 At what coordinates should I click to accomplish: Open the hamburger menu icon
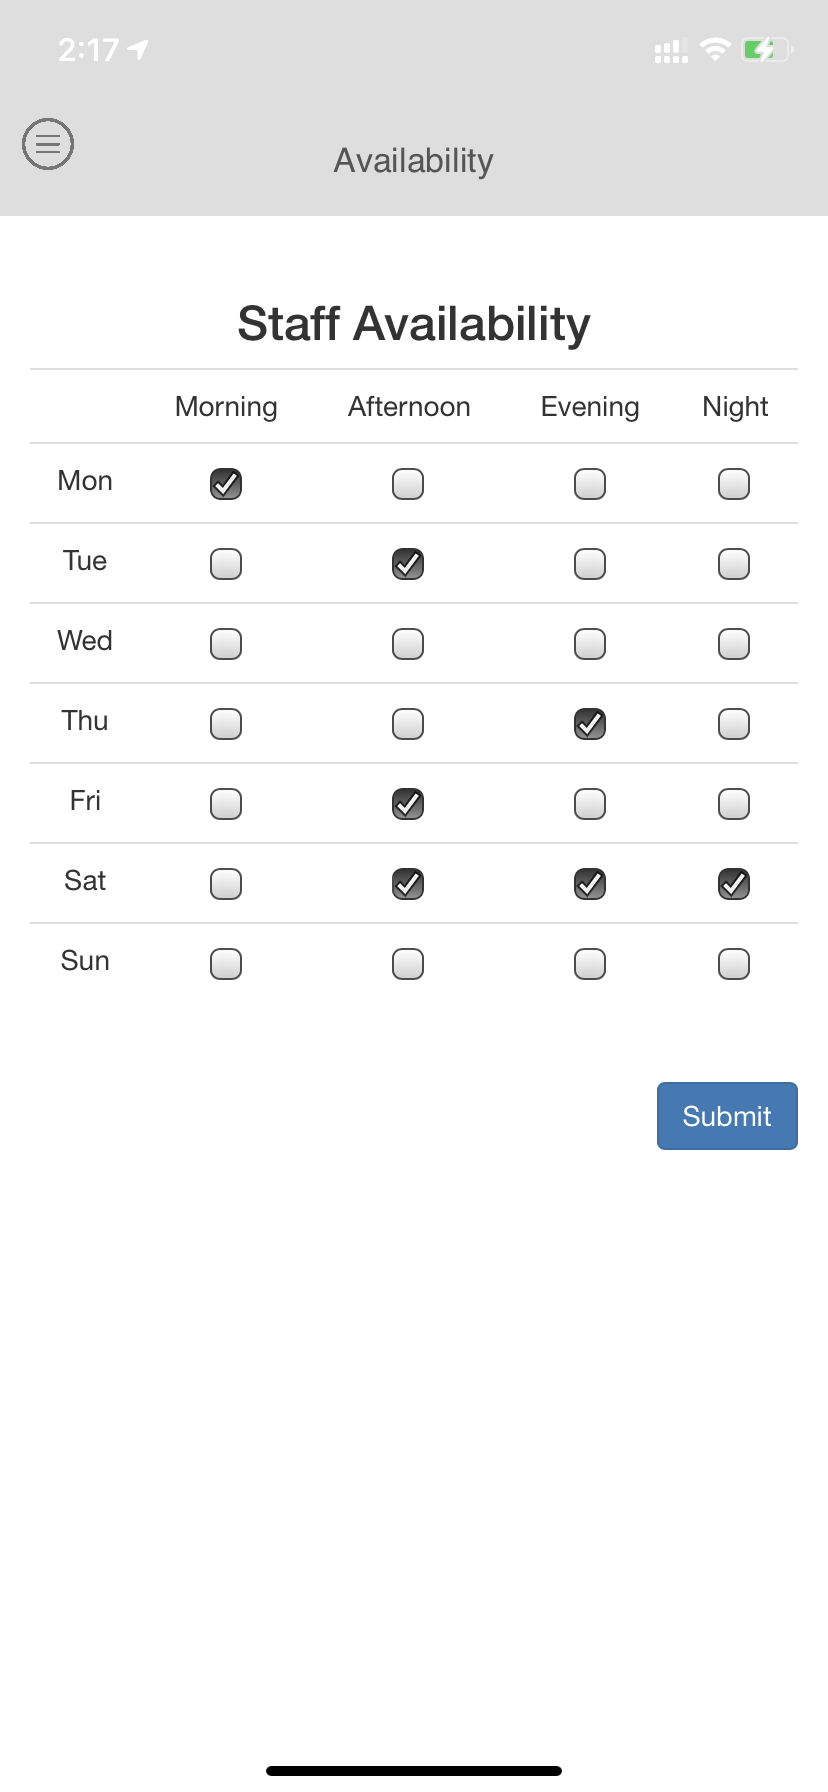point(48,144)
